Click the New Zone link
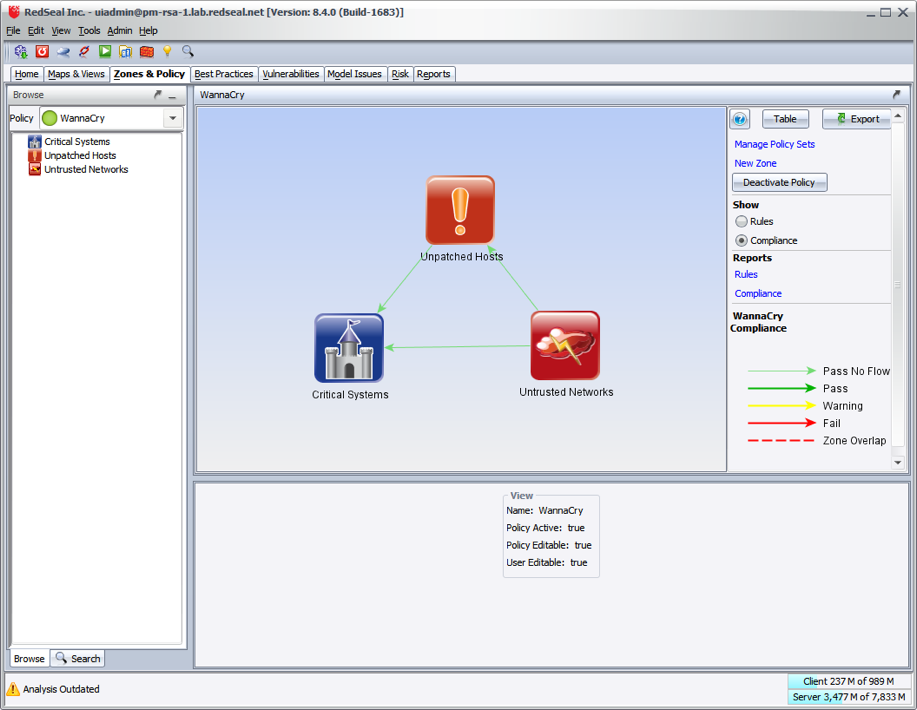Screen dimensions: 917x710 tap(756, 163)
